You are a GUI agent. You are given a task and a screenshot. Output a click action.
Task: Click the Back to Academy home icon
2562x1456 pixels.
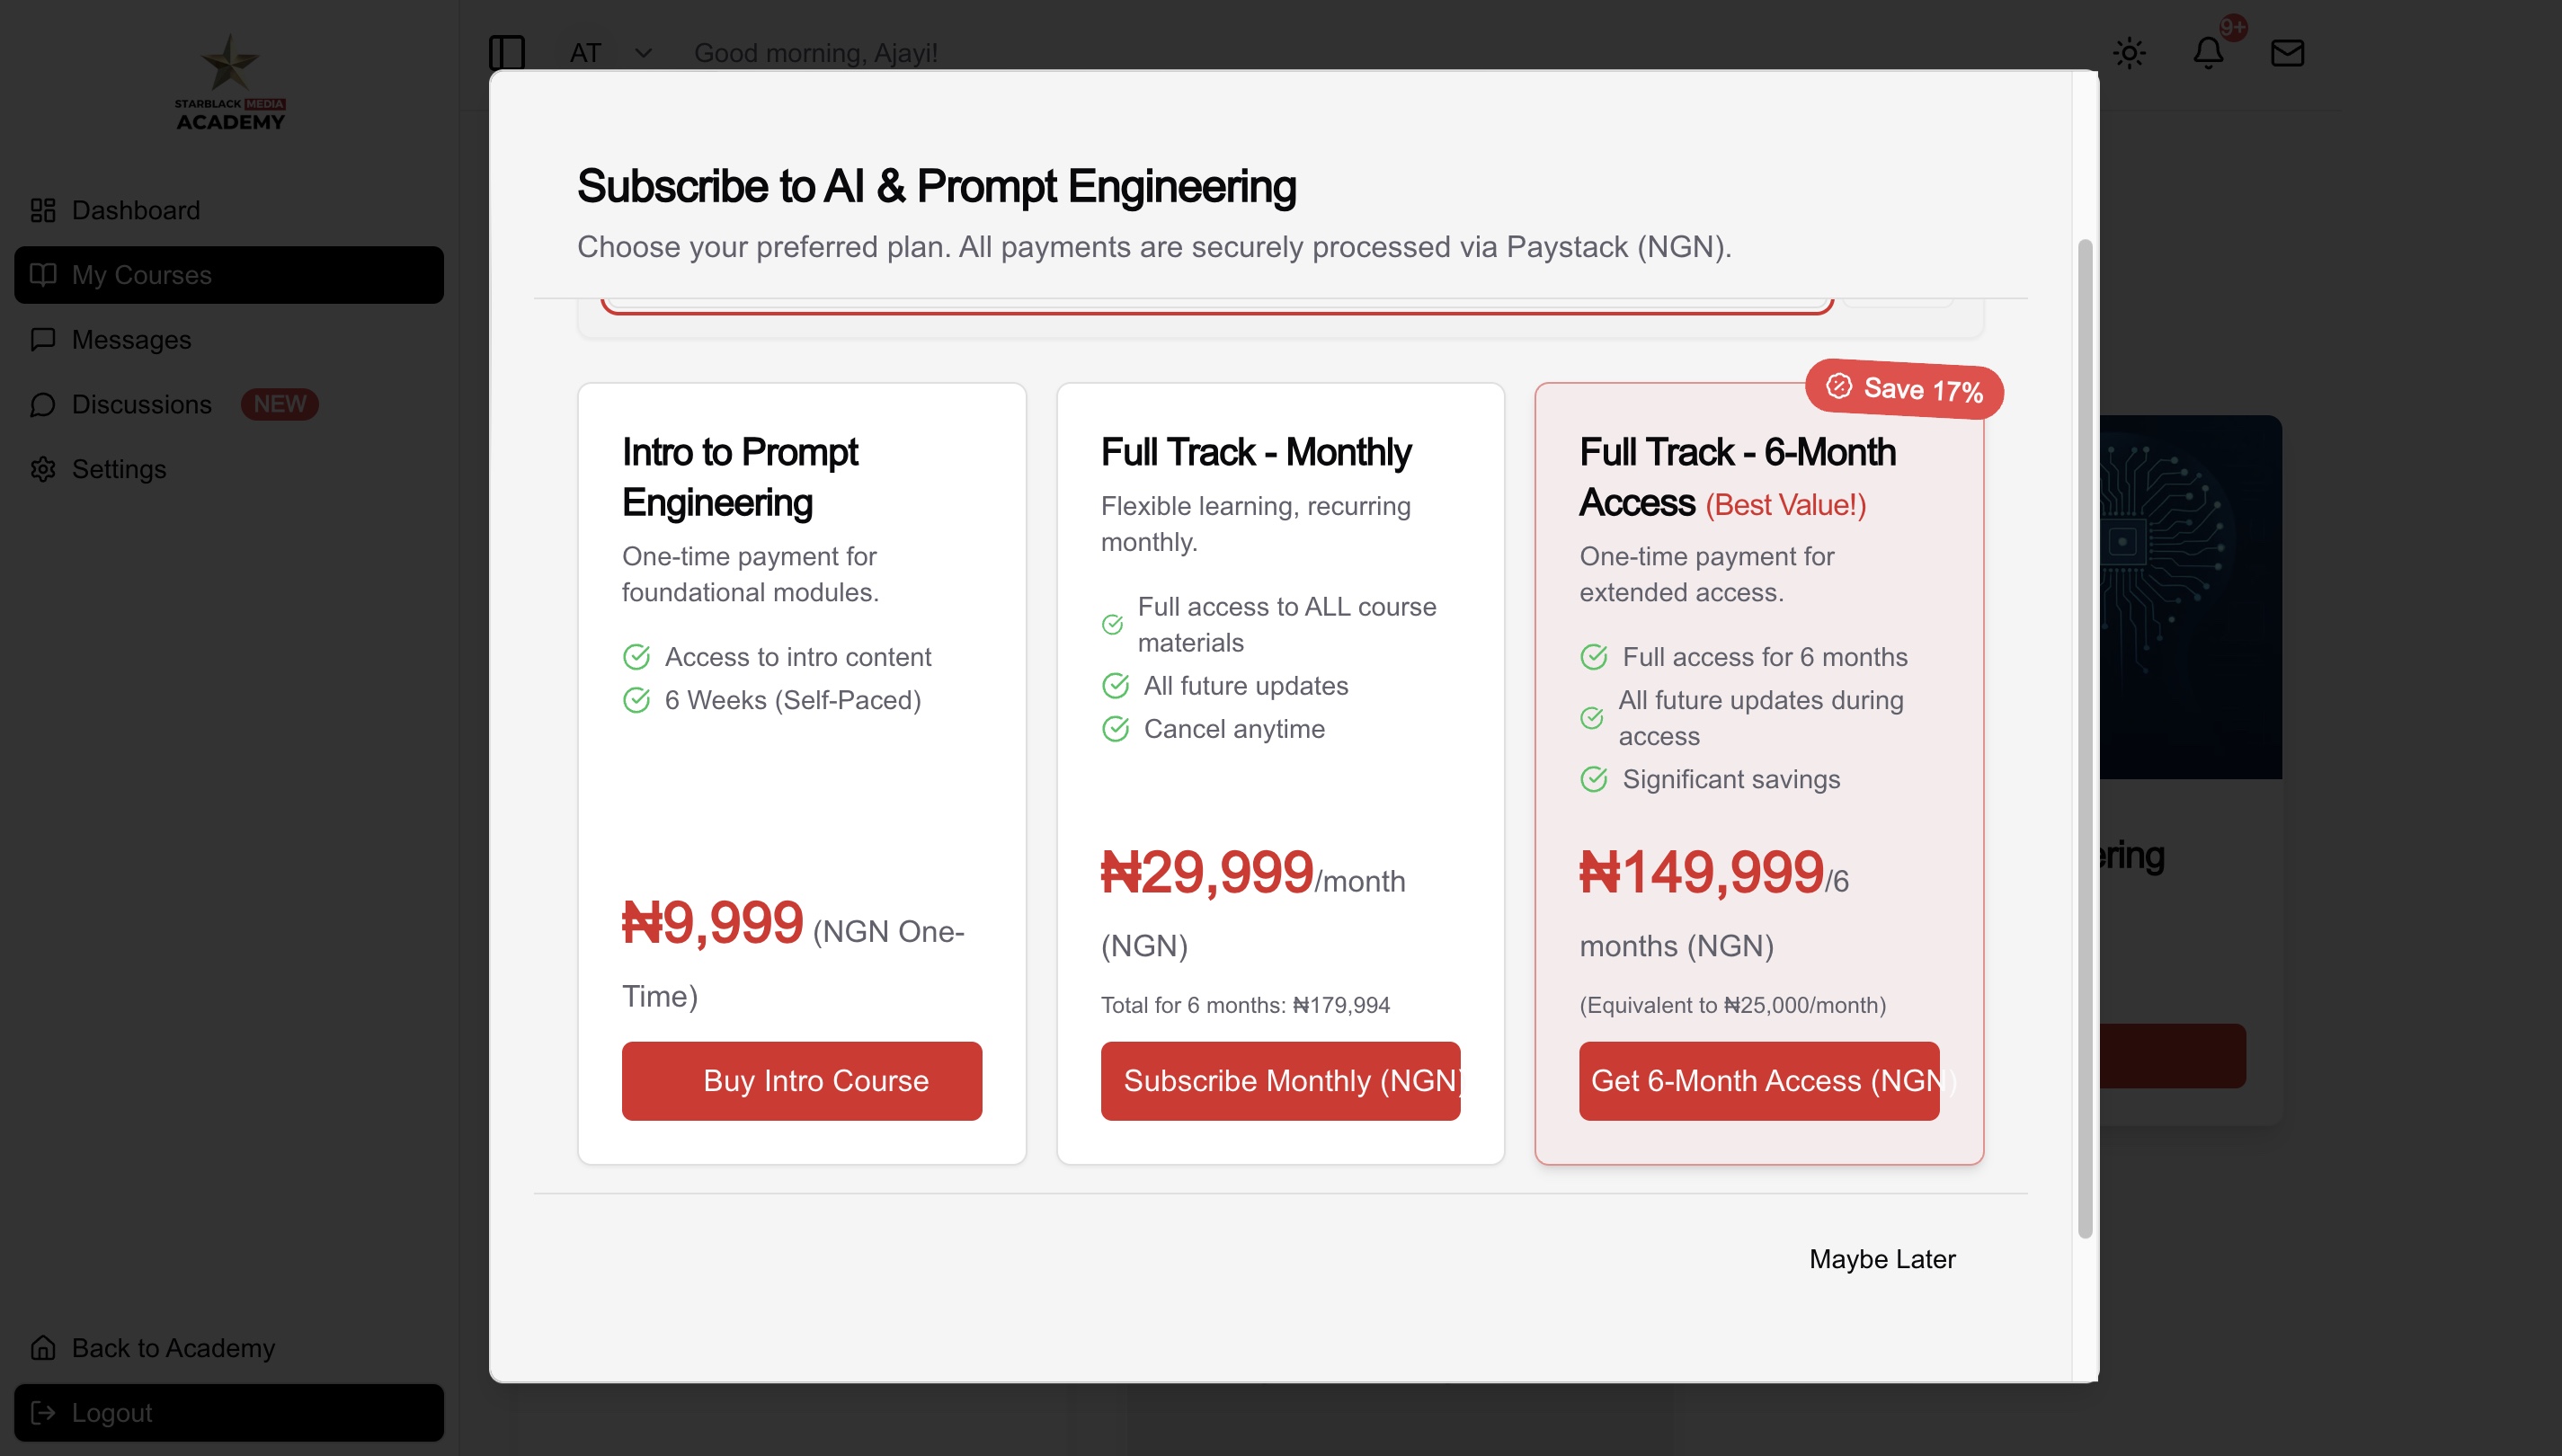coord(43,1348)
